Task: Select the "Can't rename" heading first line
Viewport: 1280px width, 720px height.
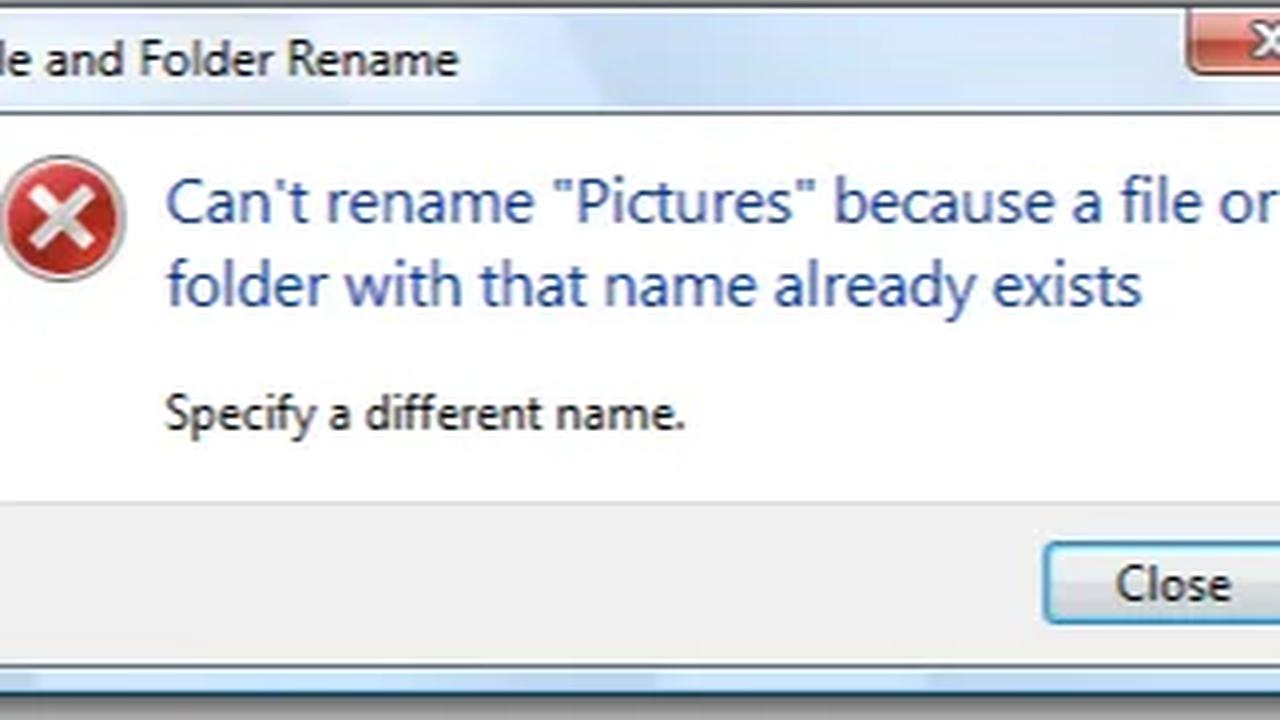Action: (x=722, y=203)
